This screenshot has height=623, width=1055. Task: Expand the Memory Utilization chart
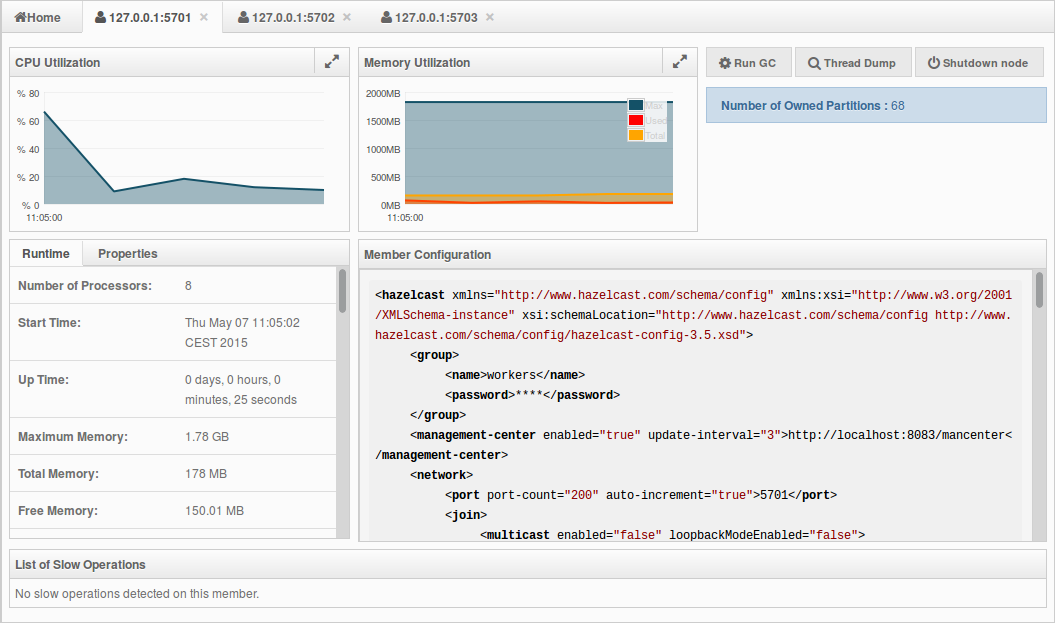coord(680,62)
